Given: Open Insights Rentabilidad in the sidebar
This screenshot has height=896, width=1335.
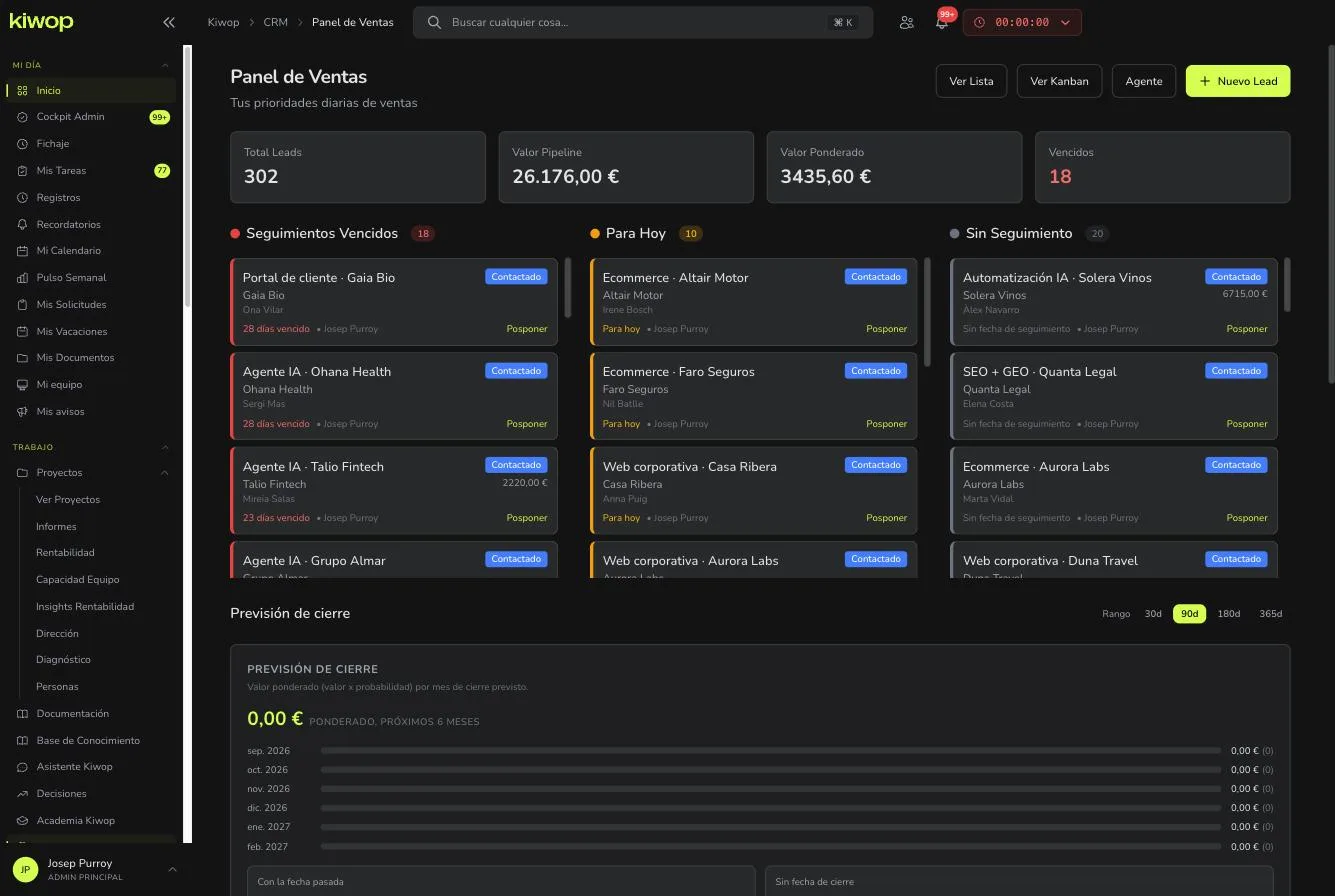Looking at the screenshot, I should 85,607.
